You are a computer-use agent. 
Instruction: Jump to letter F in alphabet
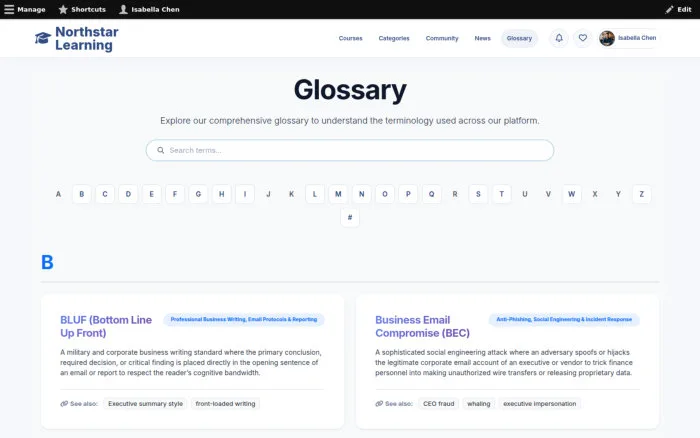[175, 194]
